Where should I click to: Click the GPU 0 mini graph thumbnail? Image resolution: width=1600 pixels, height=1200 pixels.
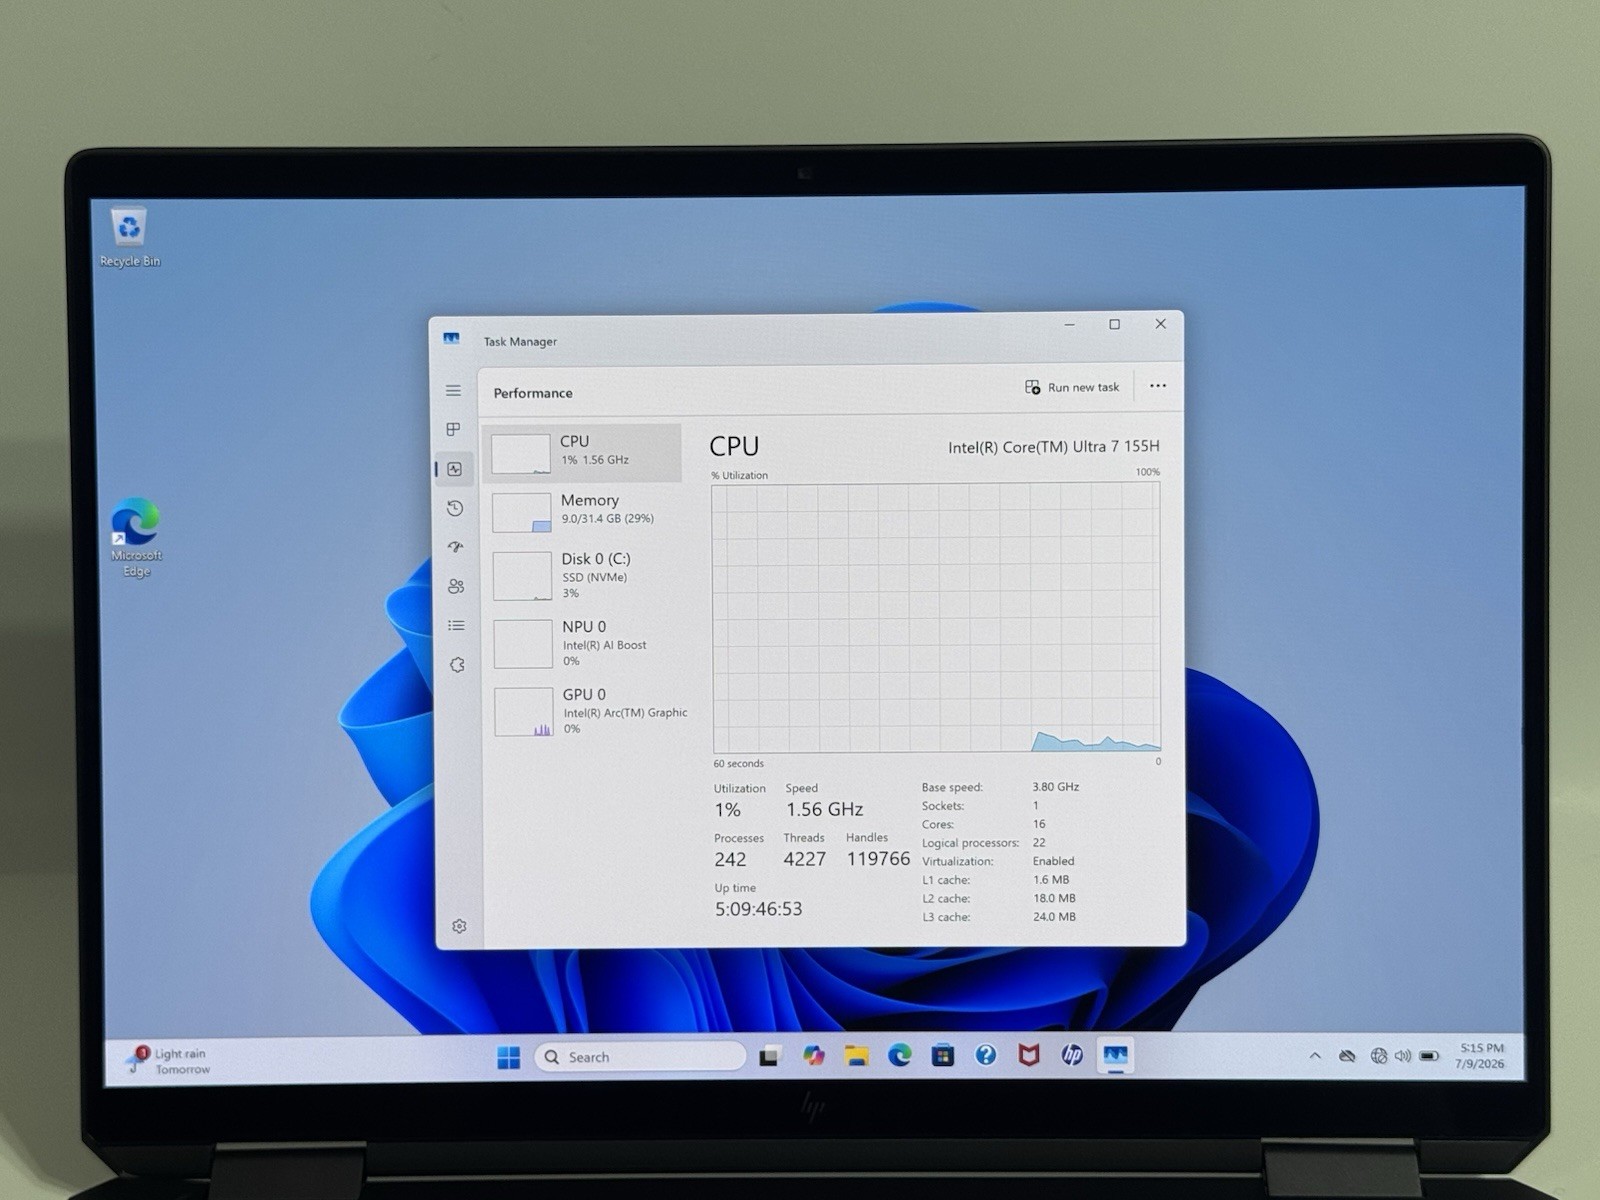(x=523, y=711)
